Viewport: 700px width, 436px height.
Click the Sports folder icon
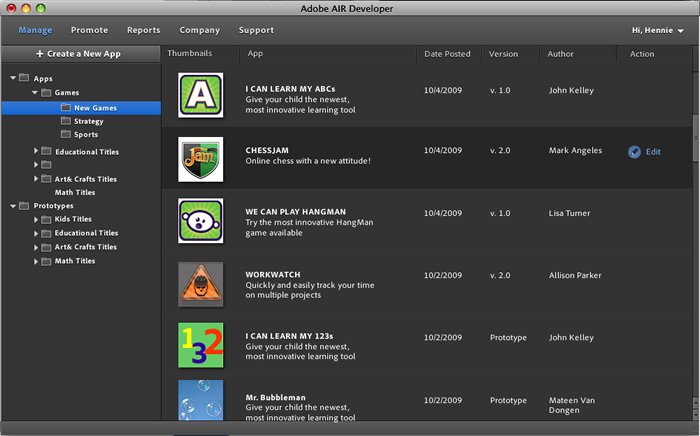pyautogui.click(x=66, y=134)
